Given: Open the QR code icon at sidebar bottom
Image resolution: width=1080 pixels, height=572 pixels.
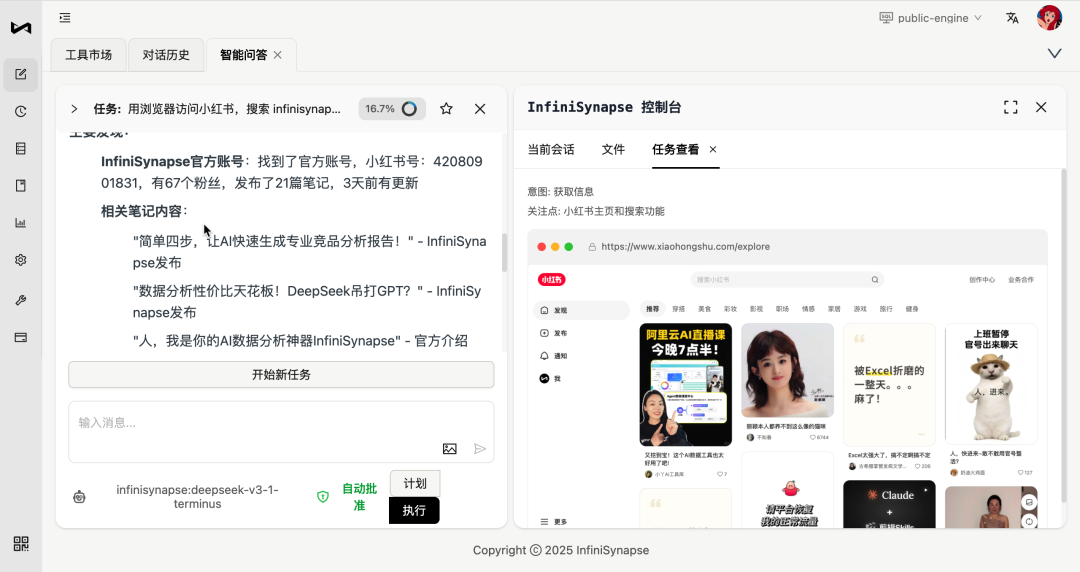Looking at the screenshot, I should [21, 544].
